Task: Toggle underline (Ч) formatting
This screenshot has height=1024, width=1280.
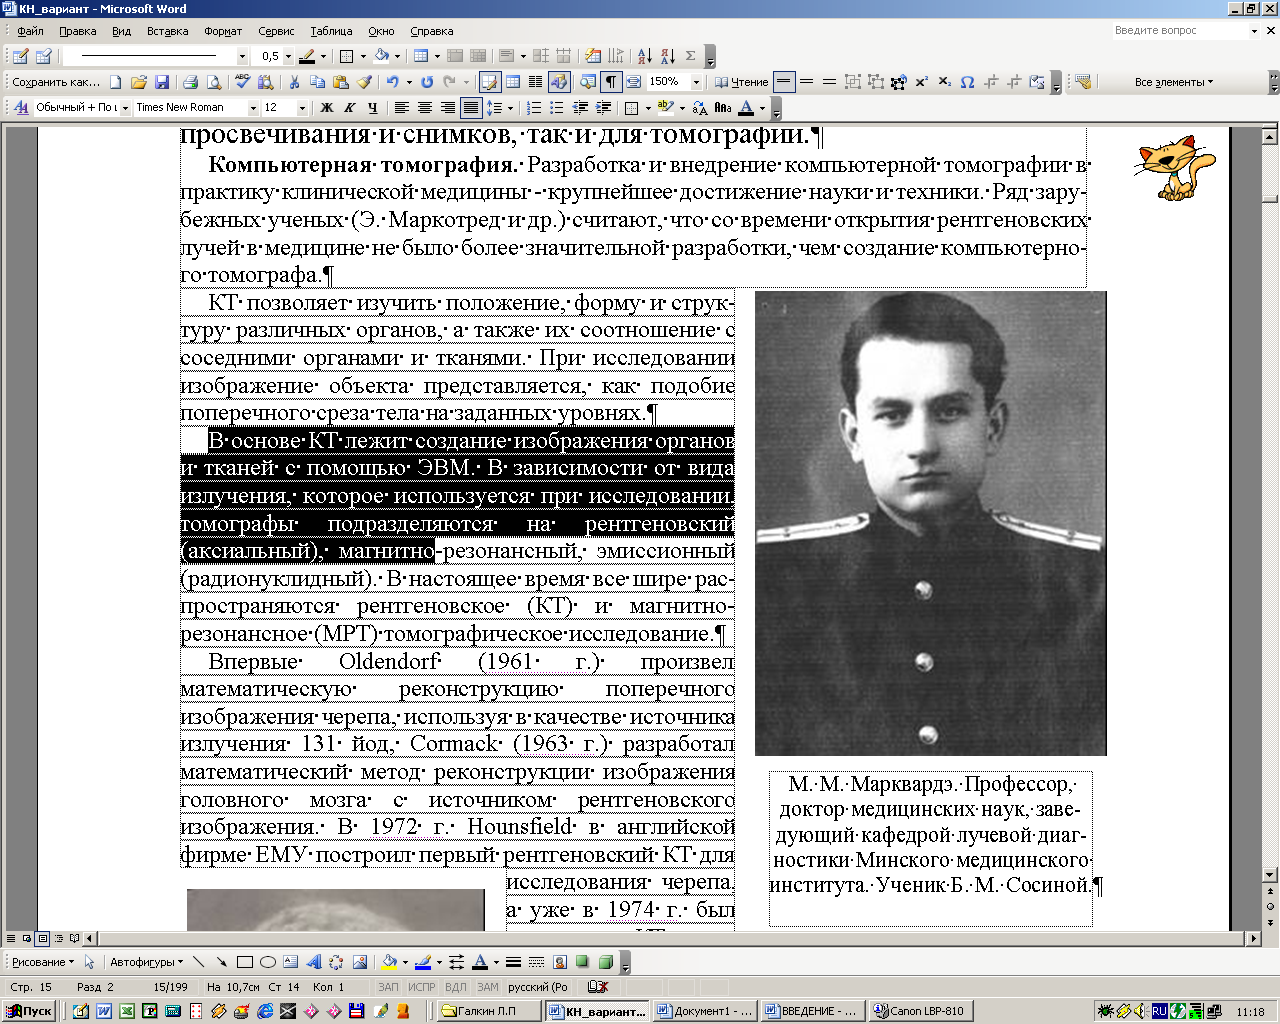Action: 372,107
